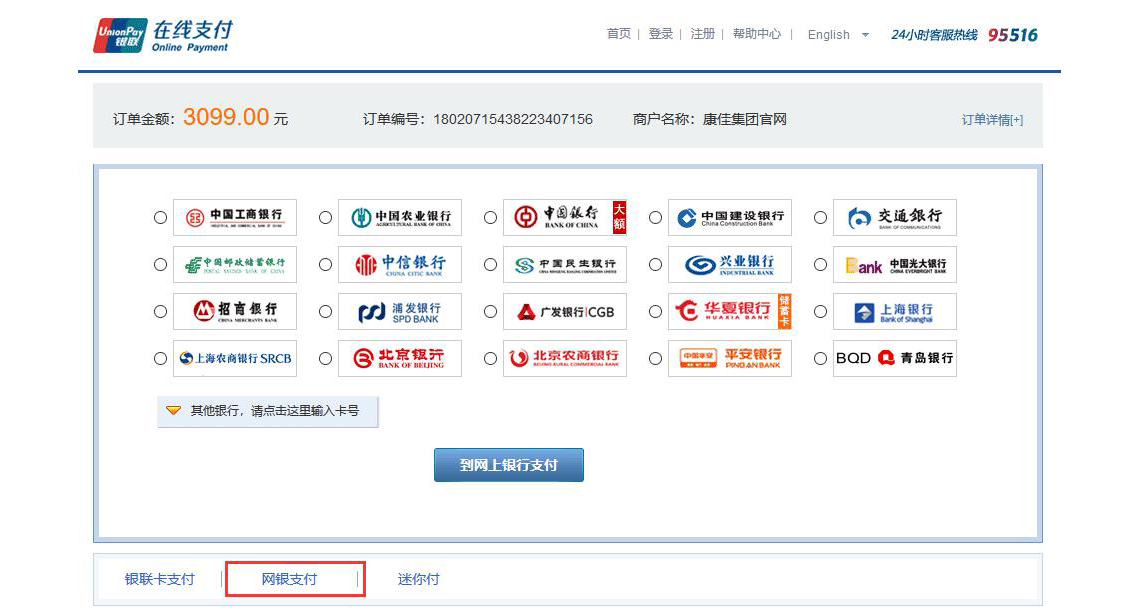Select the Industrial Bank 兴业银行 logo
Viewport: 1140px width, 611px height.
pos(730,265)
